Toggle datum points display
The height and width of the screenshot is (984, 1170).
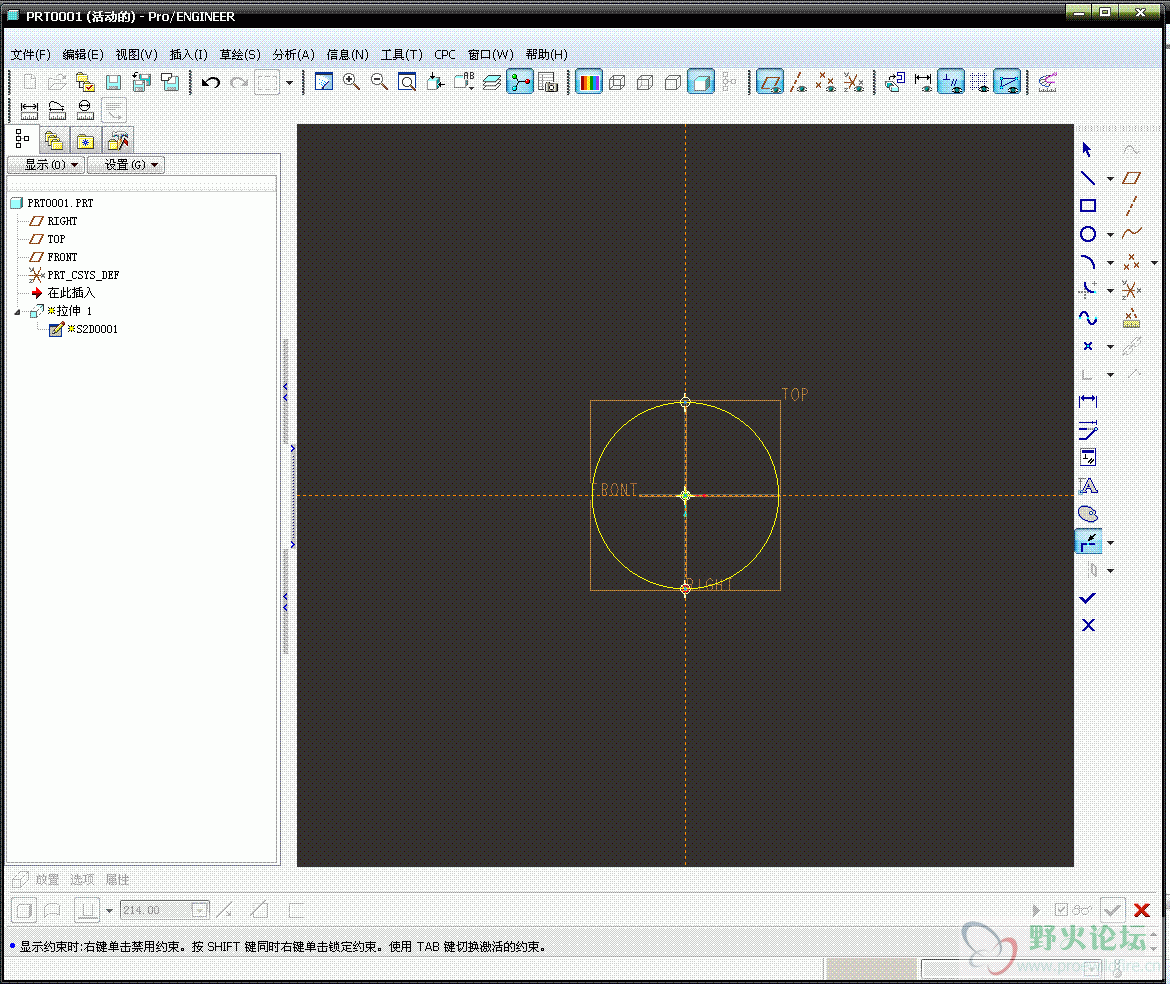[x=826, y=82]
